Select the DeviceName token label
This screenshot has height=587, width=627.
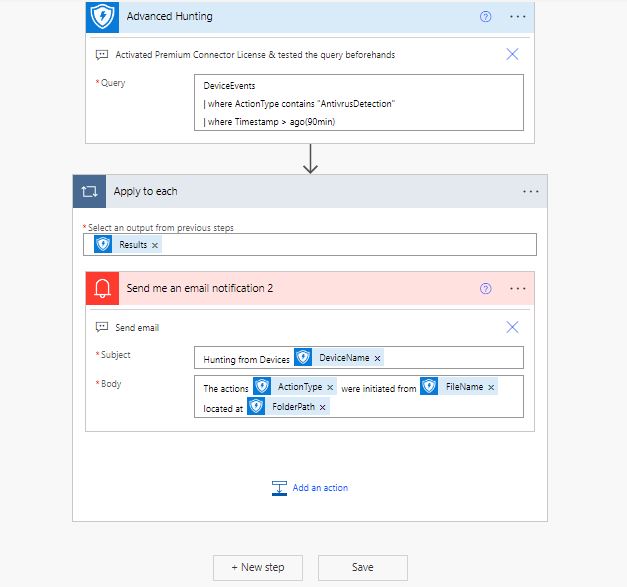point(344,358)
